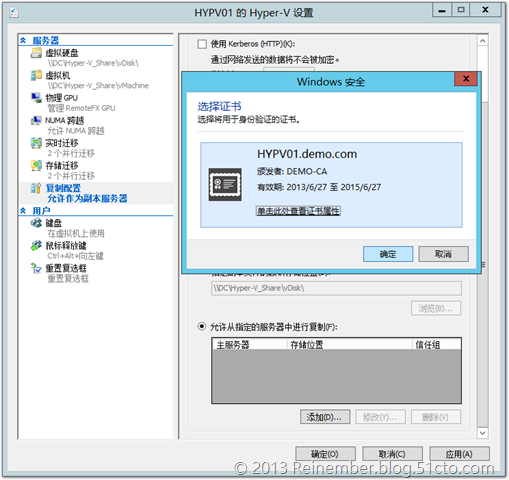This screenshot has width=509, height=480.
Task: Click the 管理 RemoteFX GPU description
Action: tap(81, 108)
